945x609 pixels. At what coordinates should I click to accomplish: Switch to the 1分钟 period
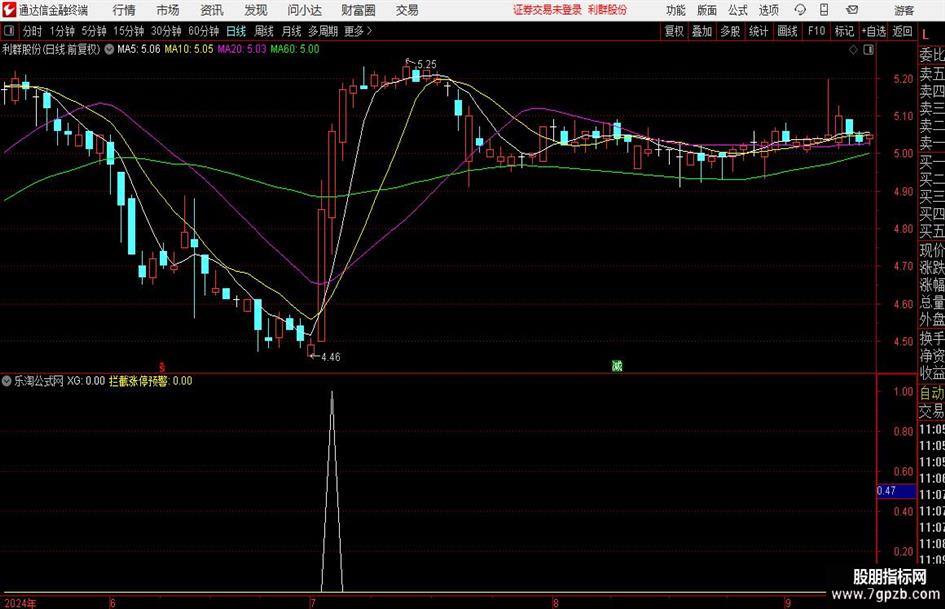coord(62,31)
